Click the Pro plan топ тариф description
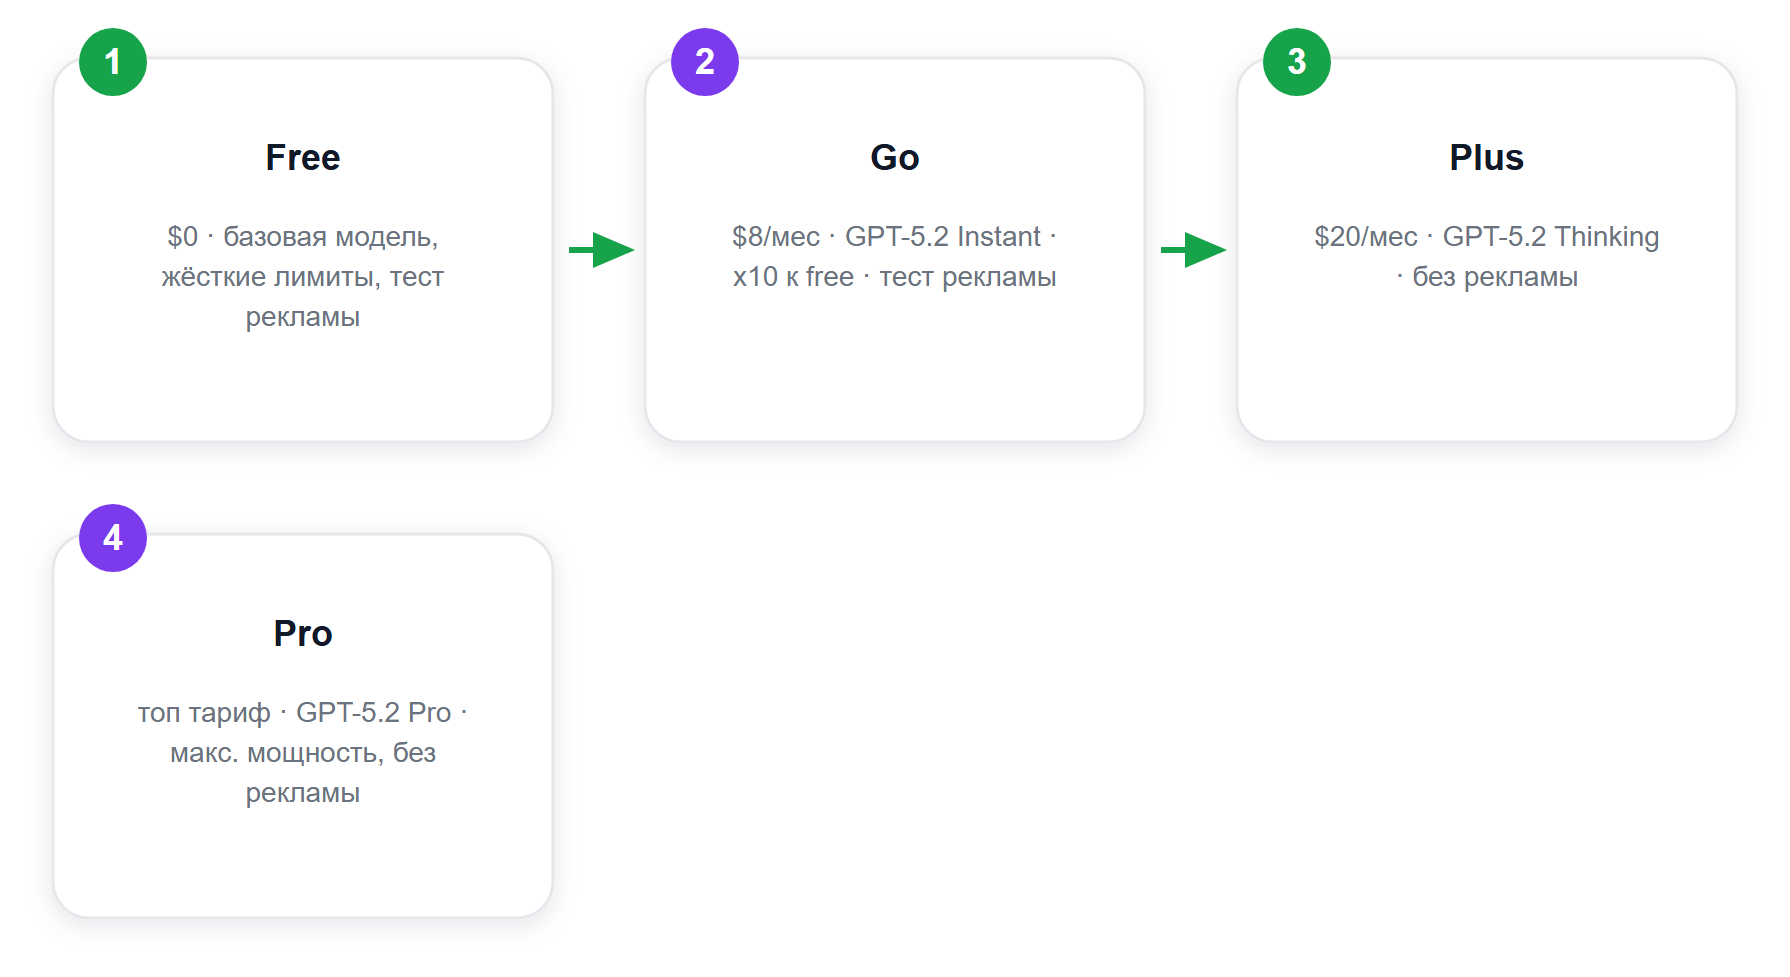This screenshot has width=1790, height=977. (303, 753)
